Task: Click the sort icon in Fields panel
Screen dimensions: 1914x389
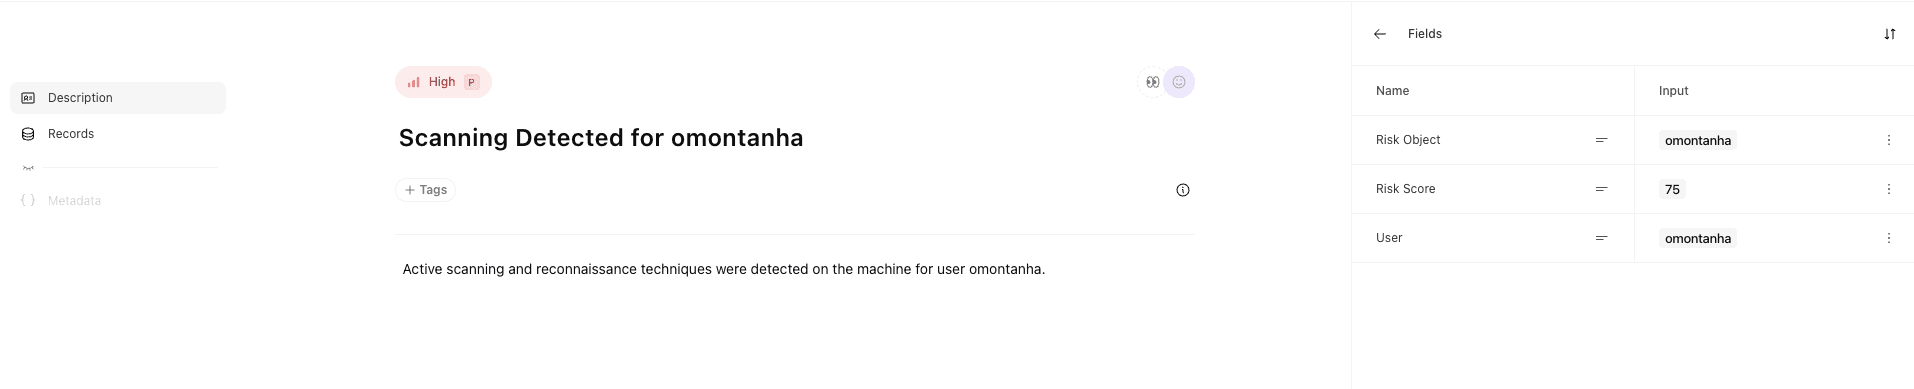Action: pyautogui.click(x=1889, y=34)
